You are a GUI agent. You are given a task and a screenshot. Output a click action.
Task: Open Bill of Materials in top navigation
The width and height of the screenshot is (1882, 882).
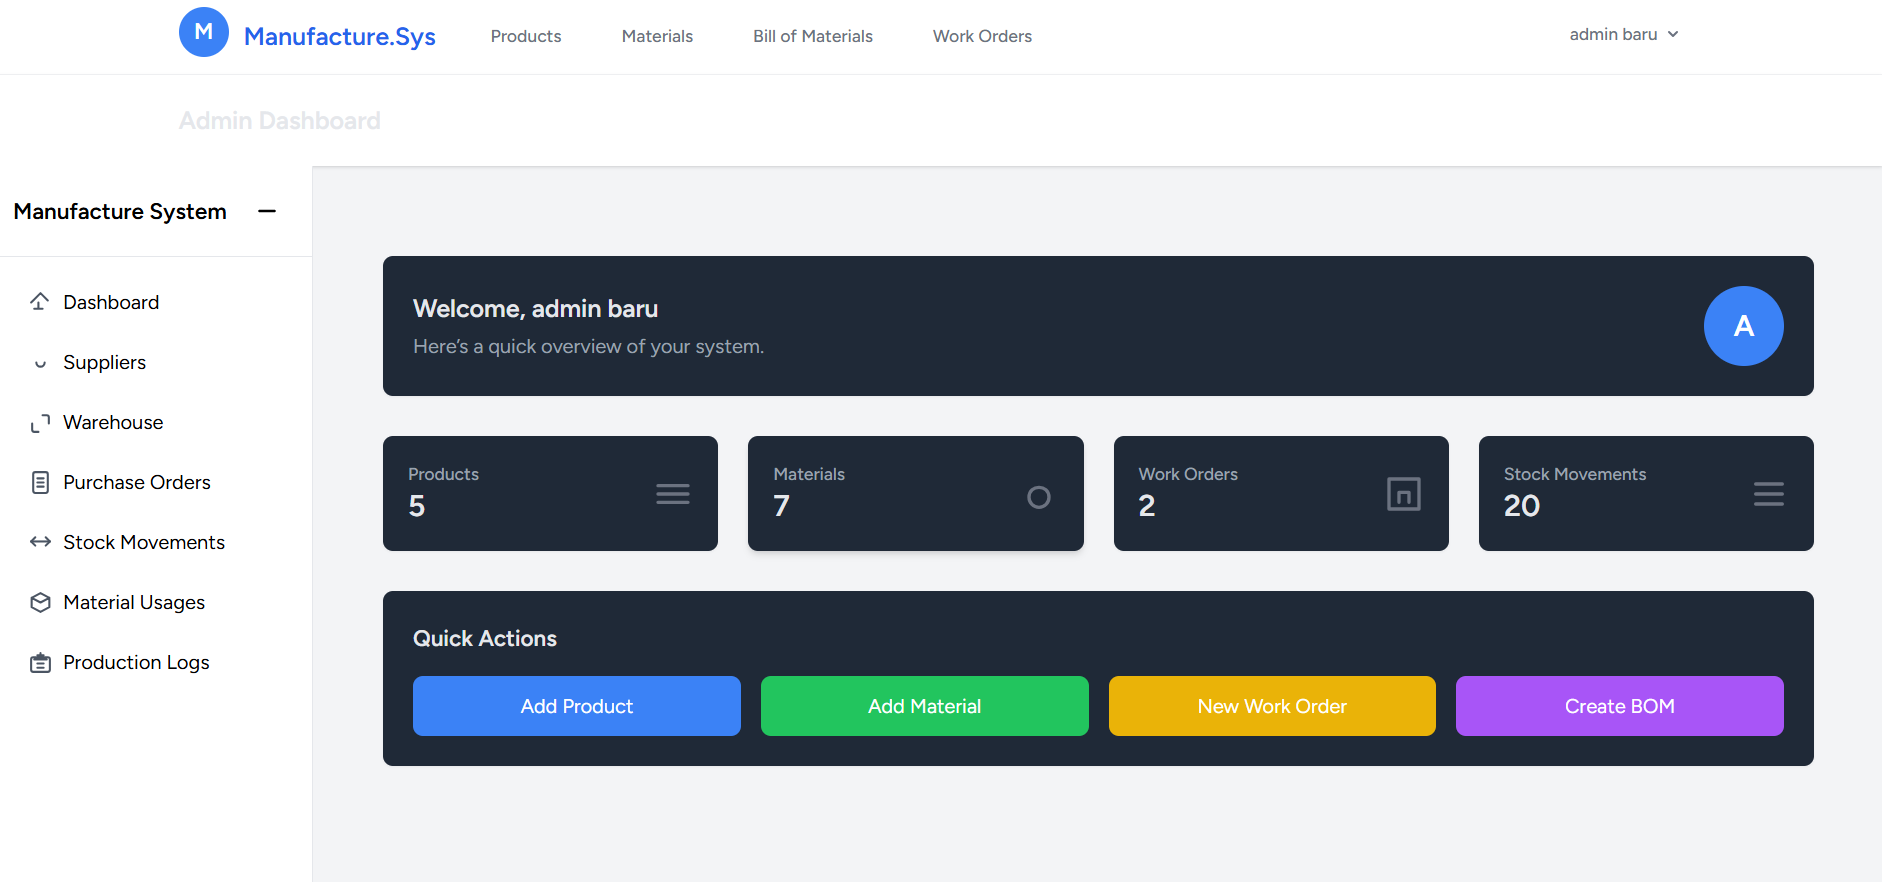(x=812, y=36)
